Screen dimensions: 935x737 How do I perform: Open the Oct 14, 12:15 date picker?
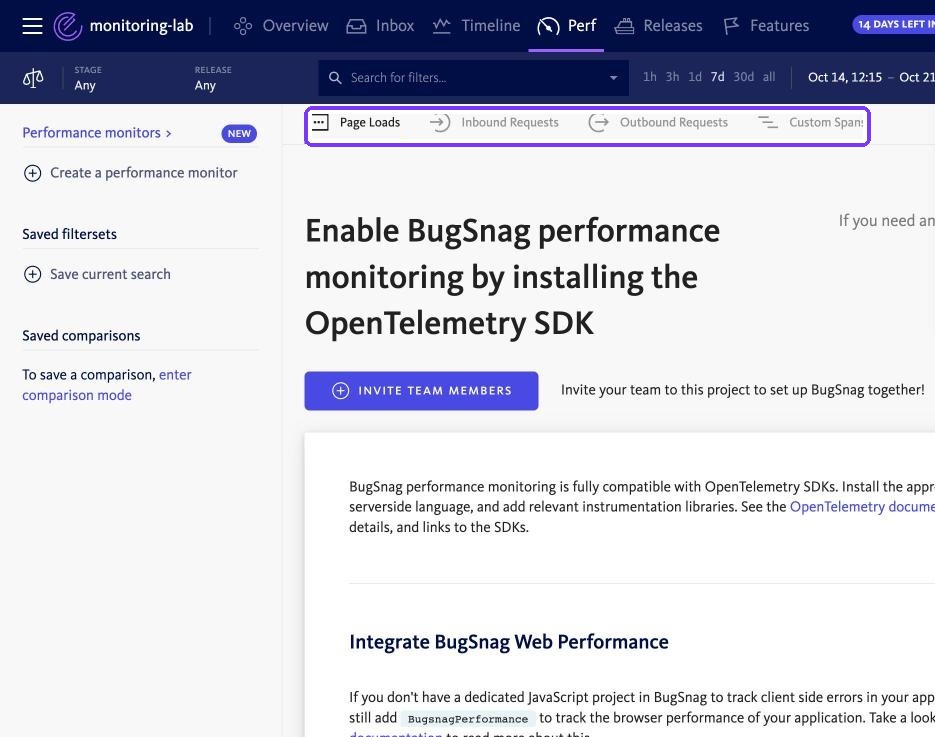(844, 78)
